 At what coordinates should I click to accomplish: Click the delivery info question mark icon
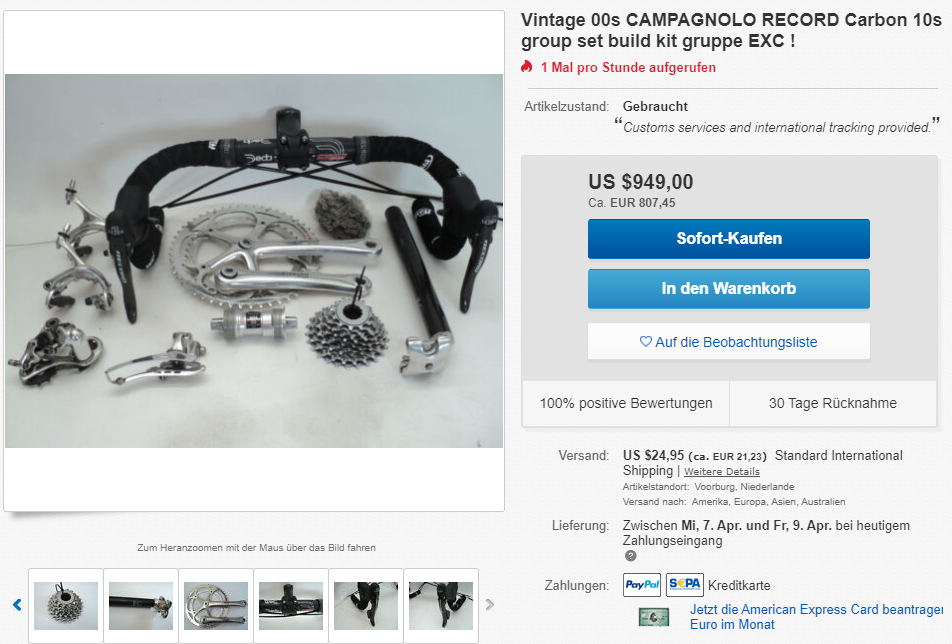pyautogui.click(x=630, y=556)
